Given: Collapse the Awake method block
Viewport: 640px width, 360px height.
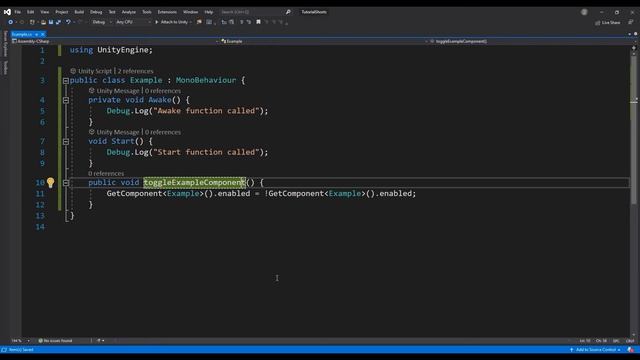Looking at the screenshot, I should (x=66, y=100).
